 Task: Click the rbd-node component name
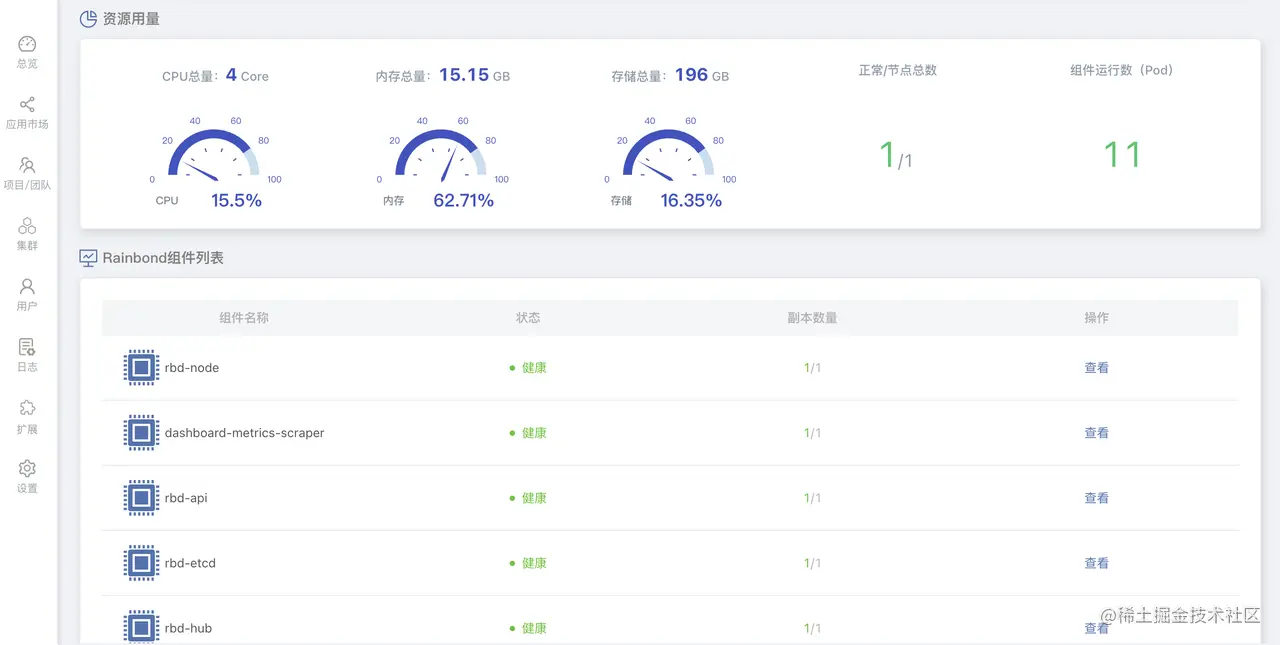pos(192,368)
